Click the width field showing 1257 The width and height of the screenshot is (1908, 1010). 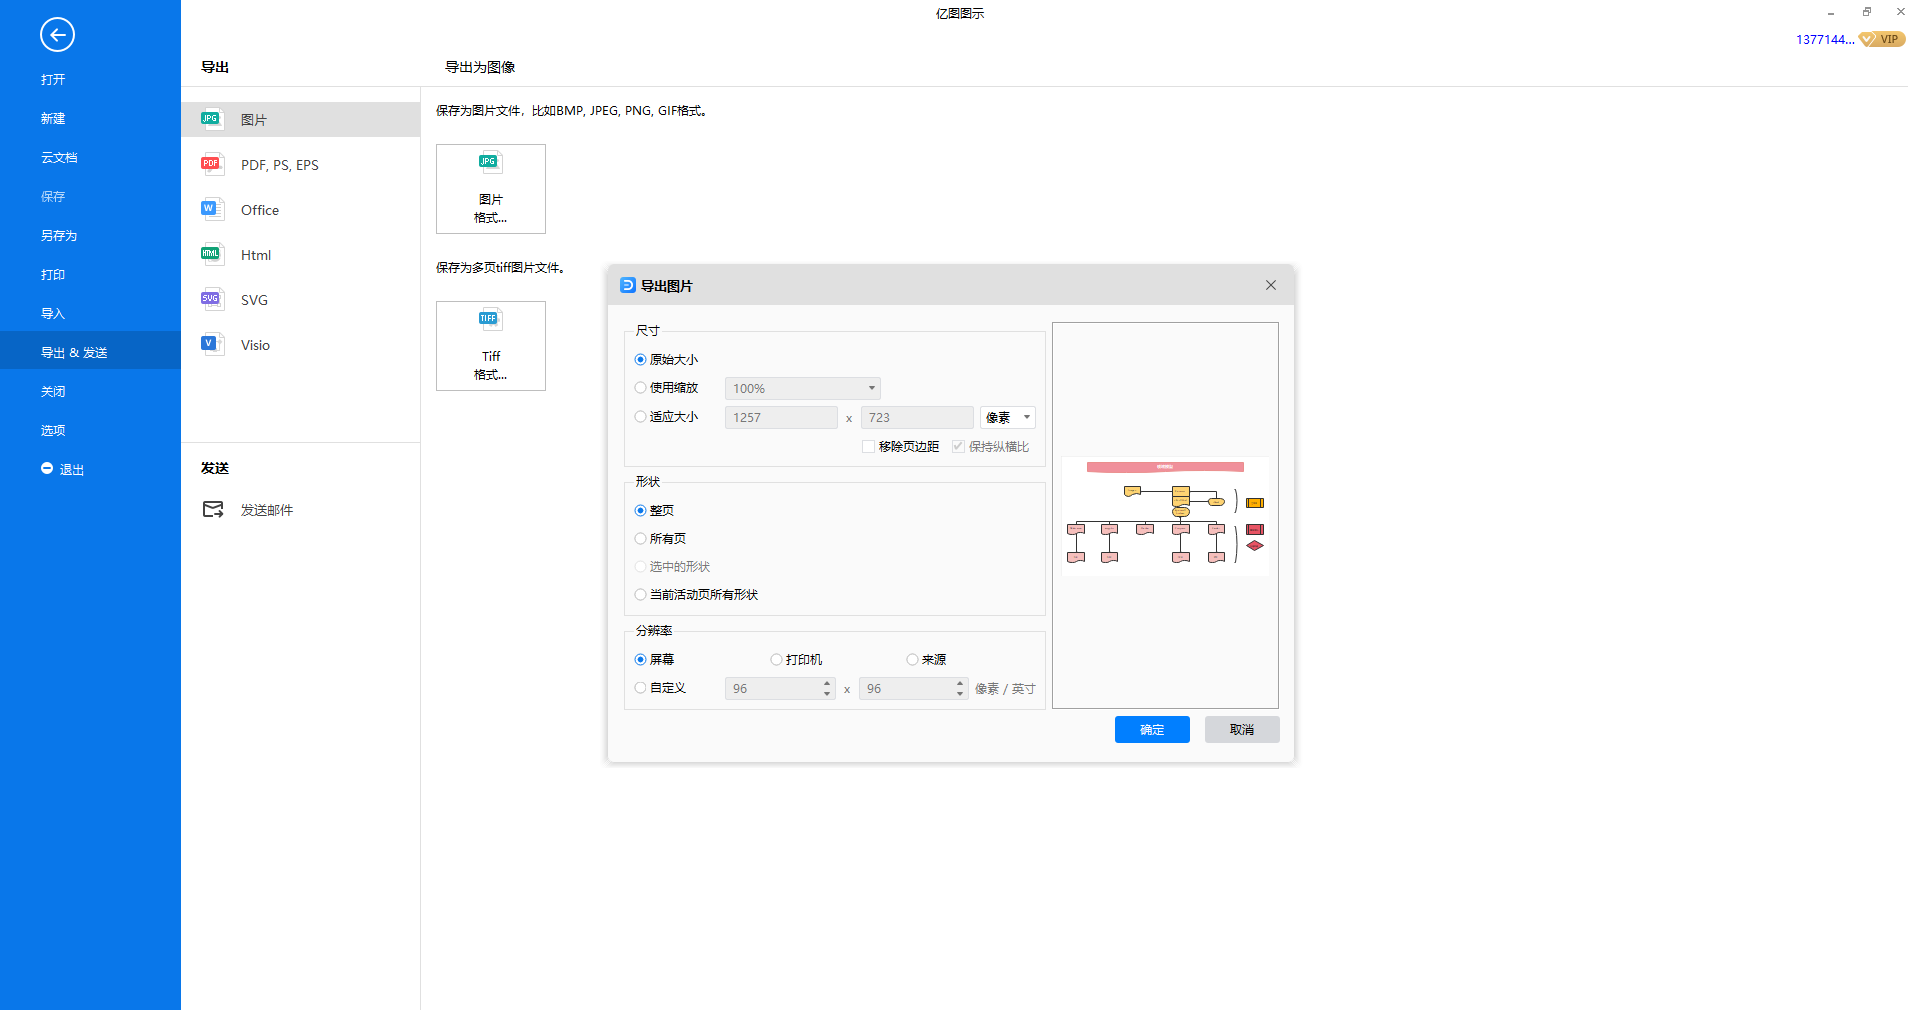(x=781, y=417)
